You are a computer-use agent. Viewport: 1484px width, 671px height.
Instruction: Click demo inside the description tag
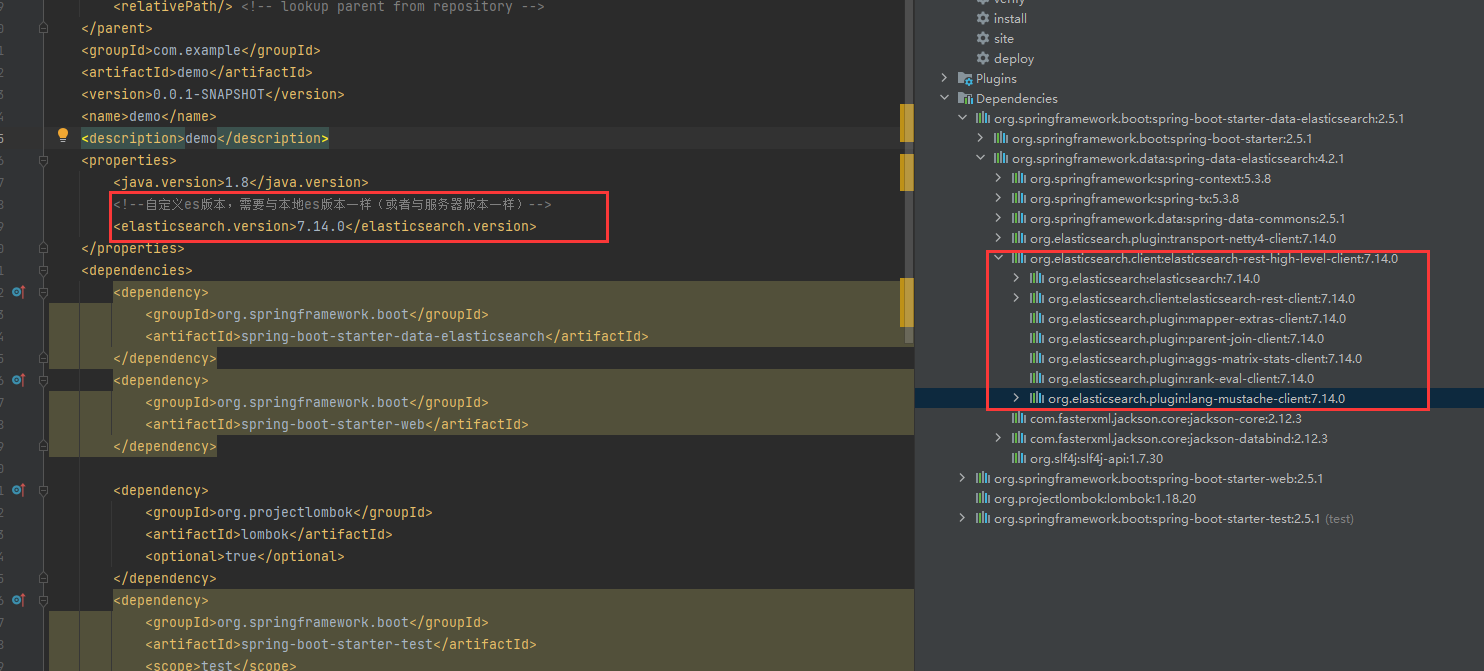(x=201, y=138)
